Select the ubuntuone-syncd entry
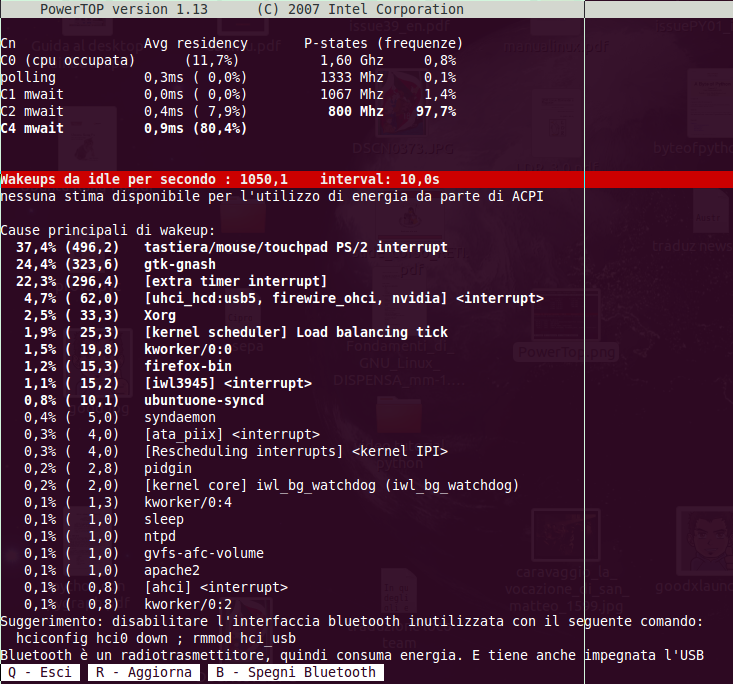 (204, 400)
